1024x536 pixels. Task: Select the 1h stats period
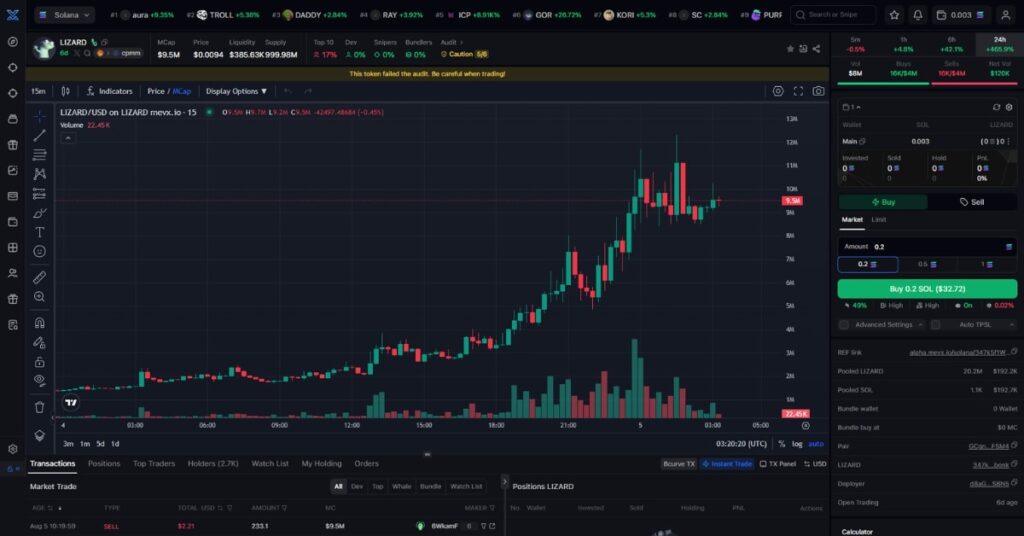click(903, 44)
